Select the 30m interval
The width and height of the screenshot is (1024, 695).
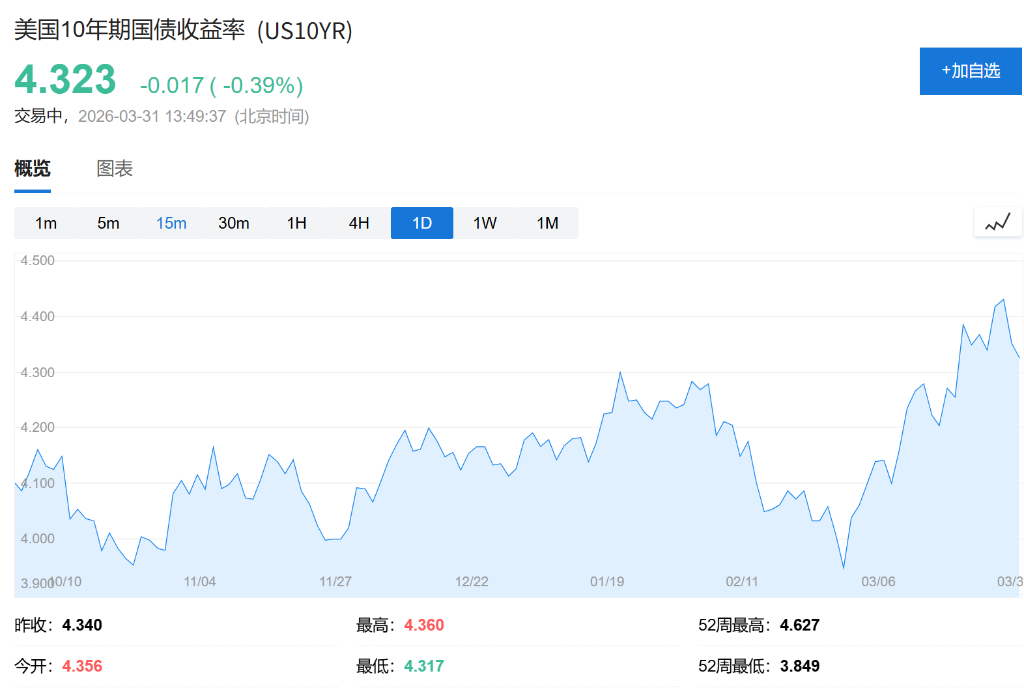(233, 222)
